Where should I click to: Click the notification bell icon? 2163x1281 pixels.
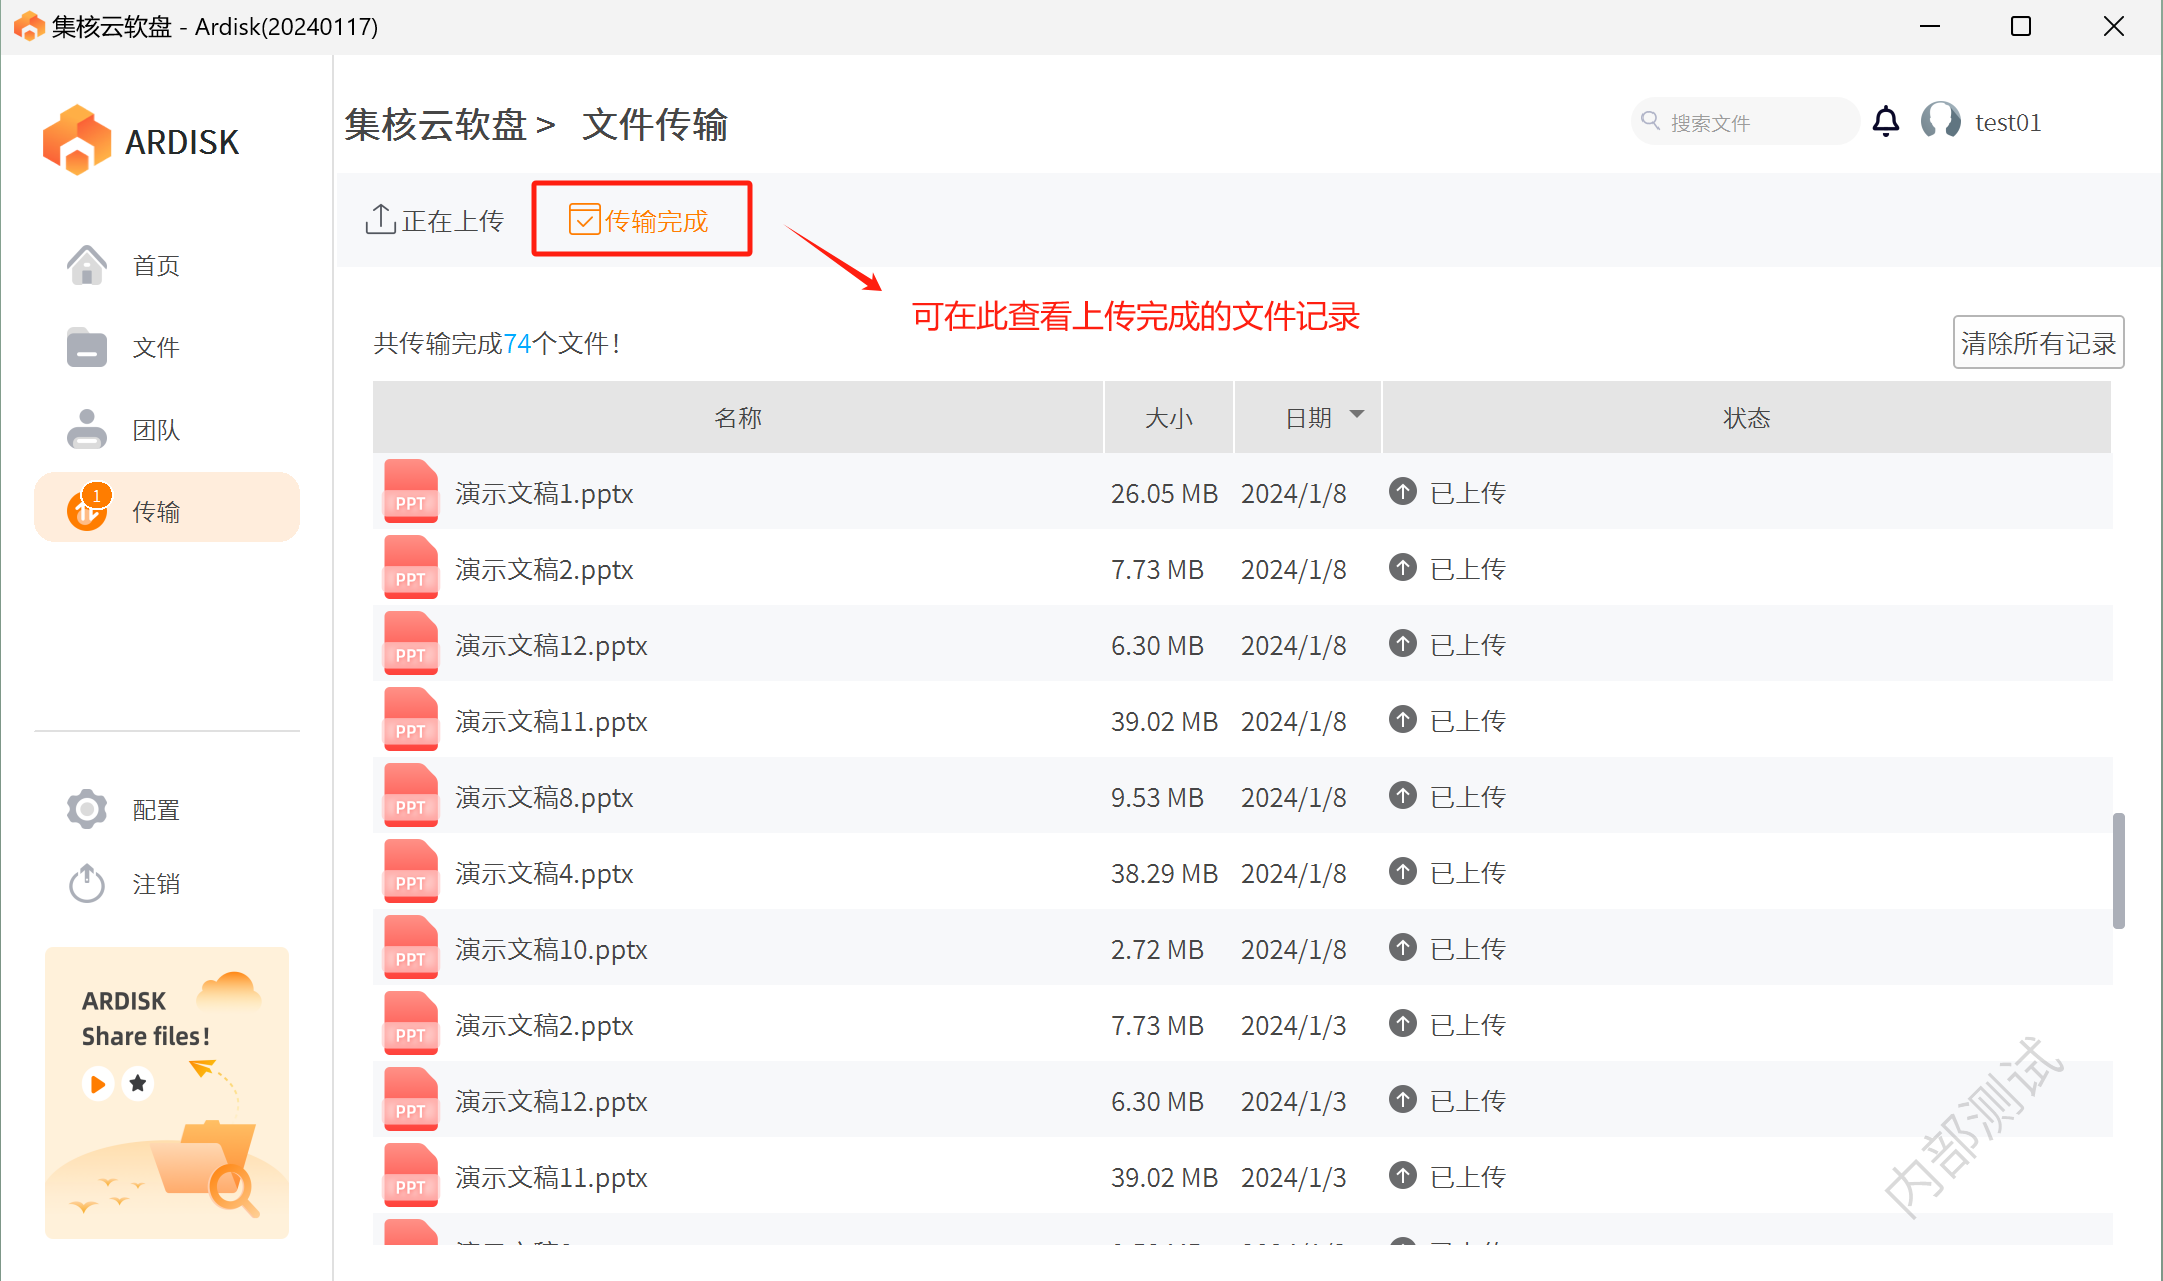1885,122
